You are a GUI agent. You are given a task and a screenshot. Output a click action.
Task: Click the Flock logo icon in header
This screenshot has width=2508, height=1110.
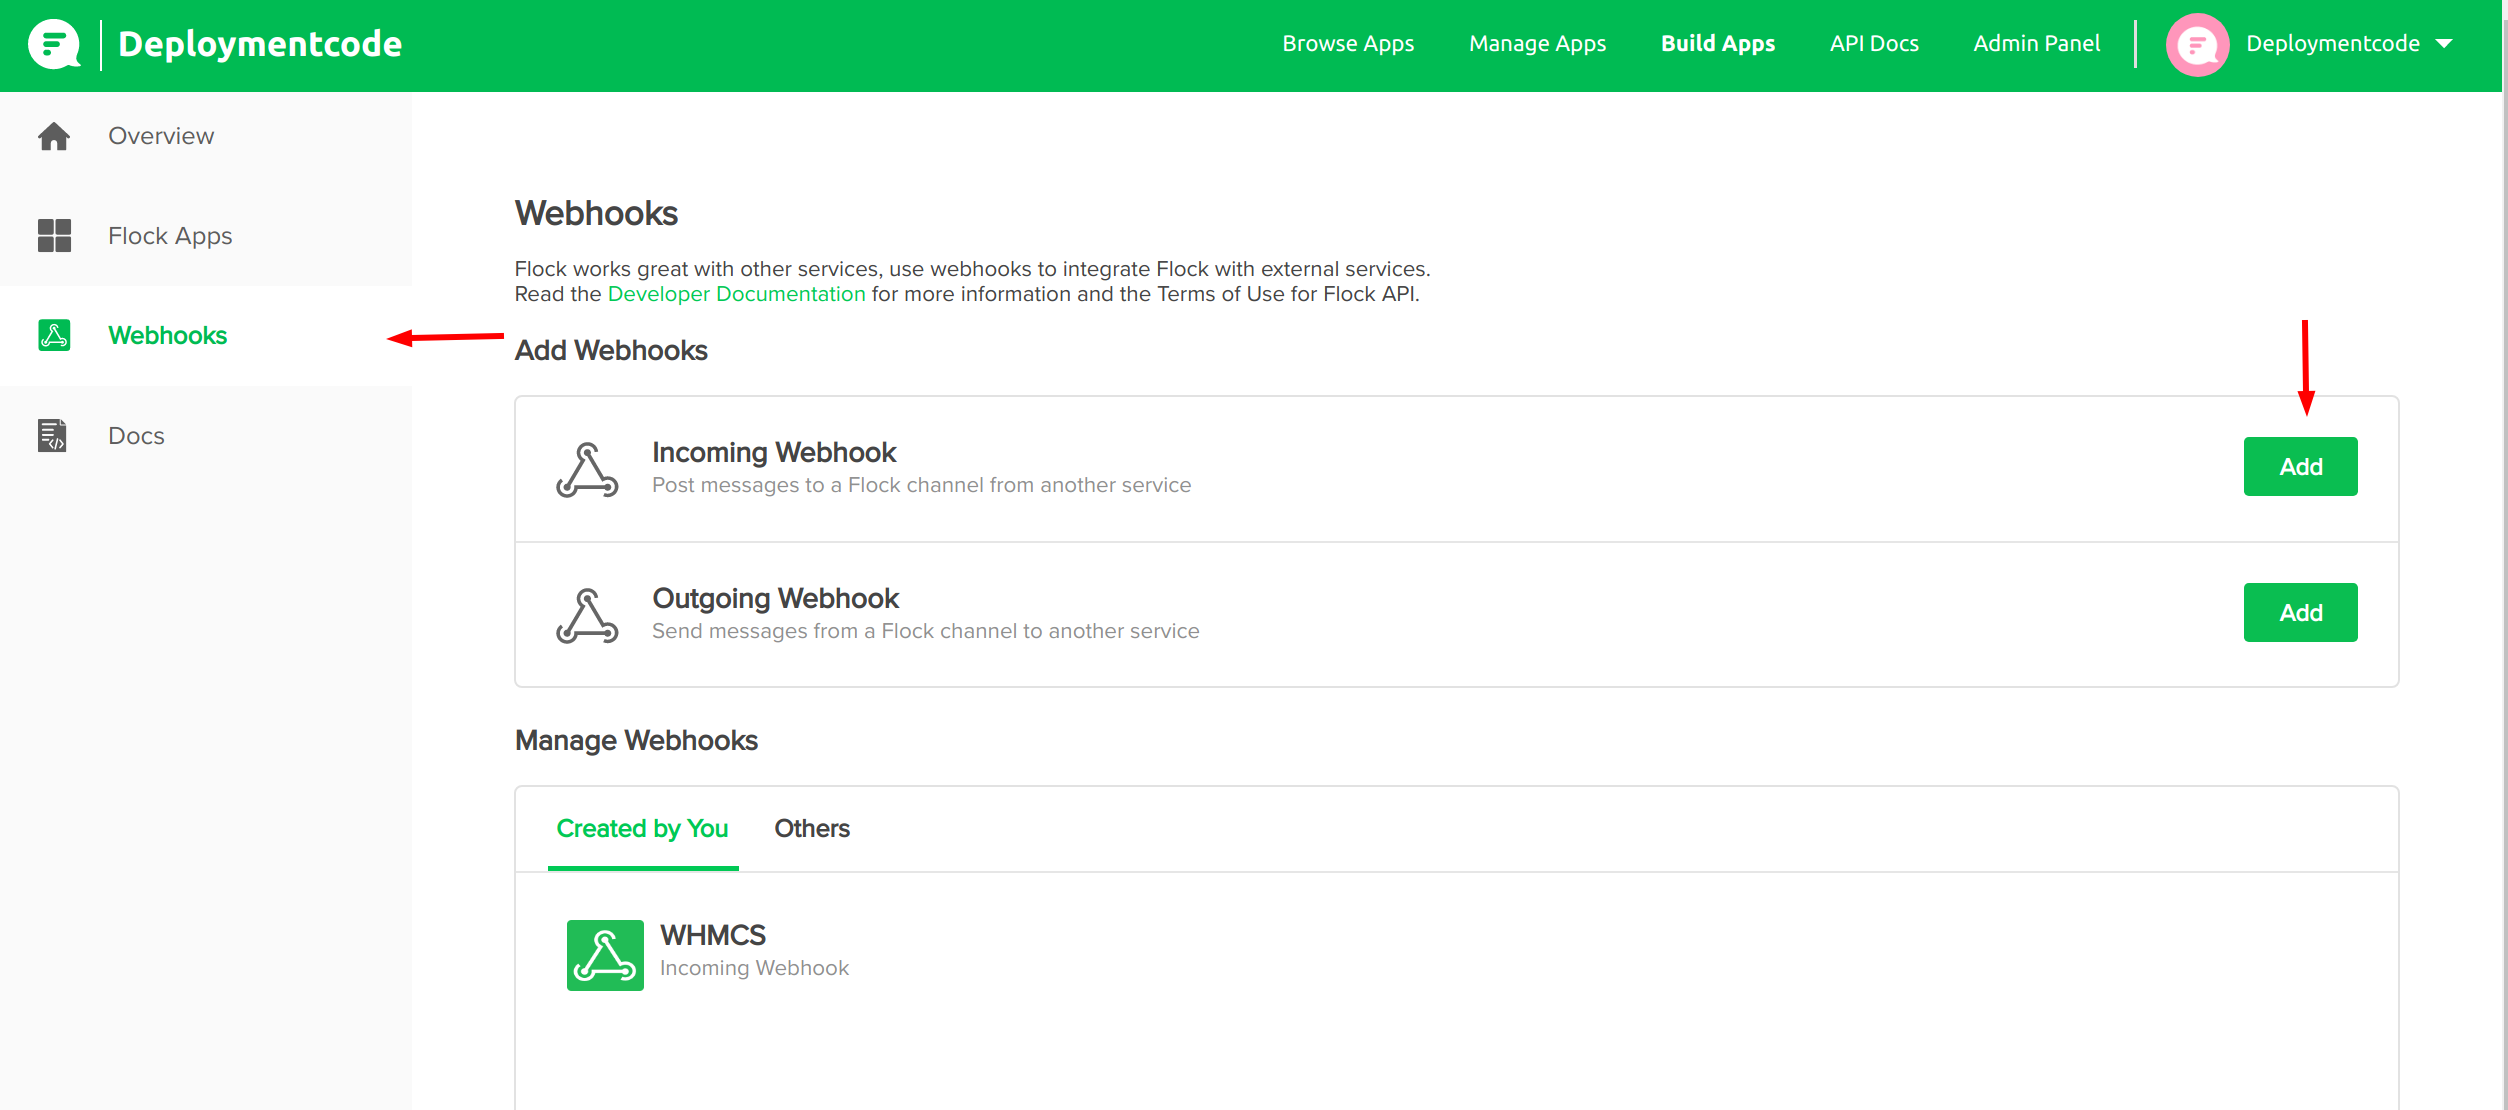54,44
